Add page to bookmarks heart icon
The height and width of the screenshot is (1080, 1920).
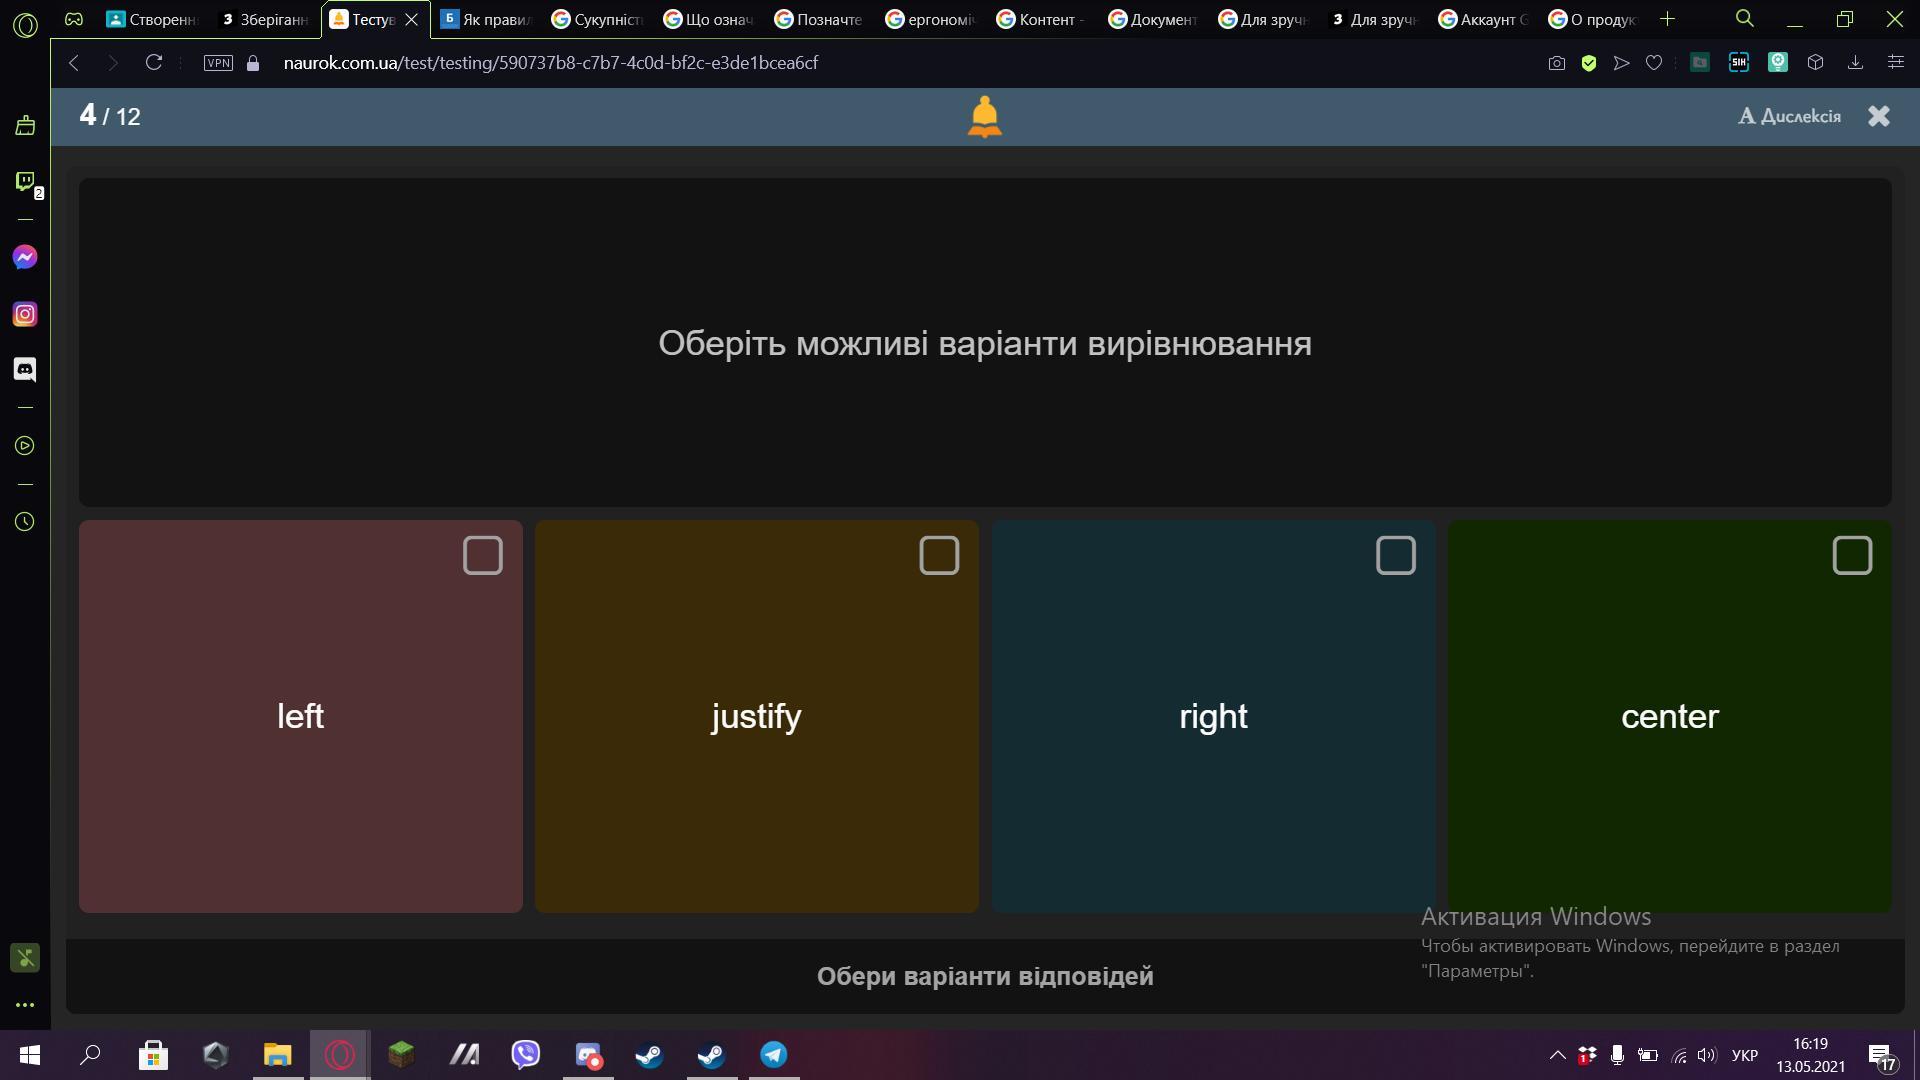click(1654, 63)
